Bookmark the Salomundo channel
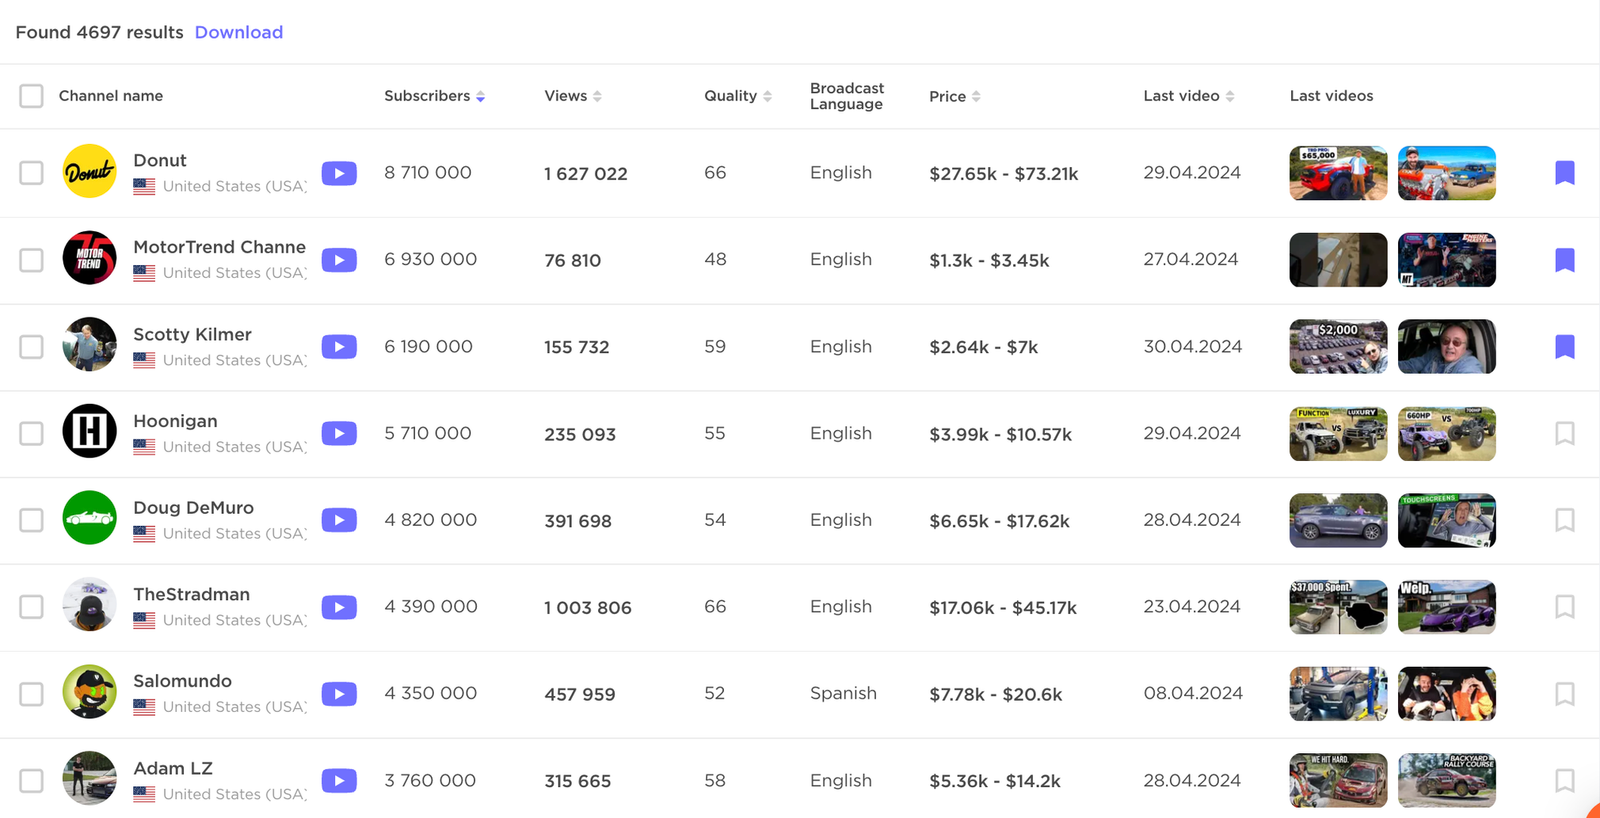 pos(1565,694)
